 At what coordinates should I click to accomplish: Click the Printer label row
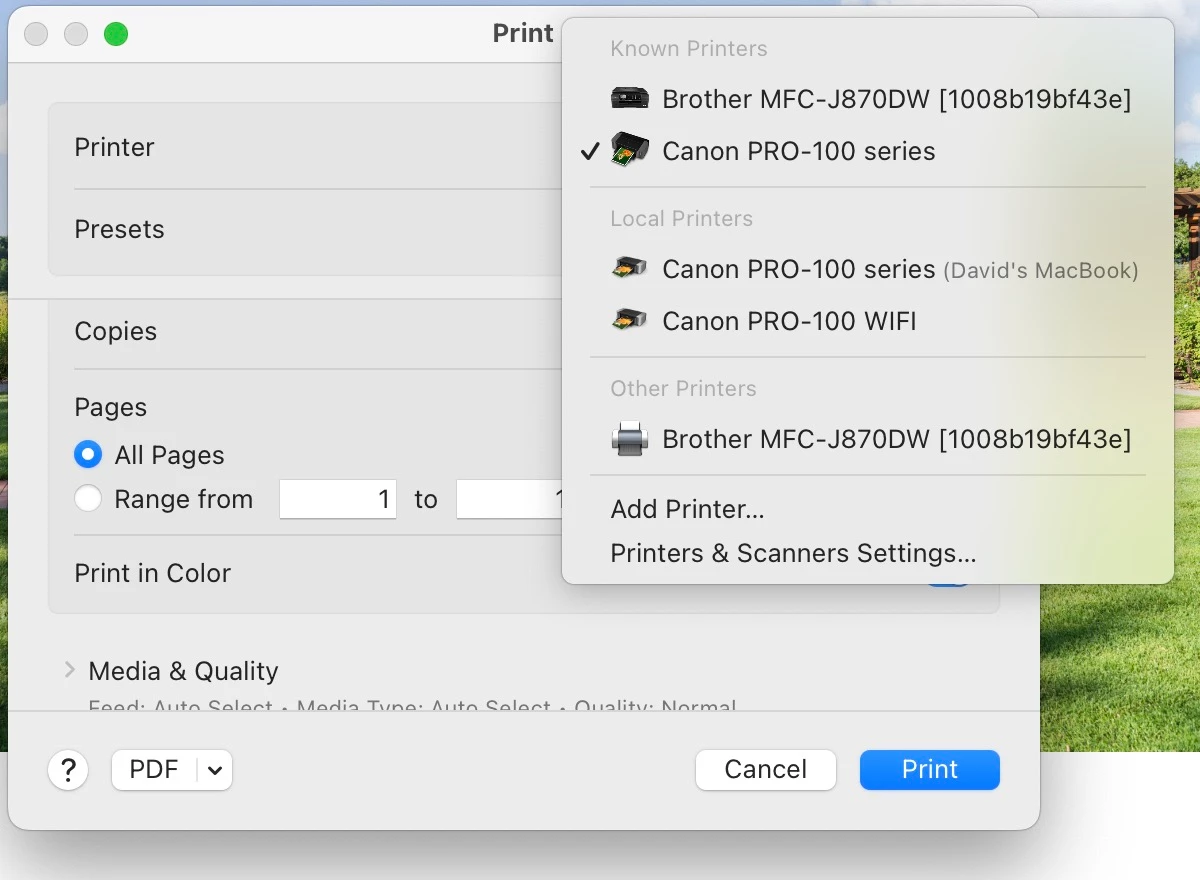tap(114, 147)
